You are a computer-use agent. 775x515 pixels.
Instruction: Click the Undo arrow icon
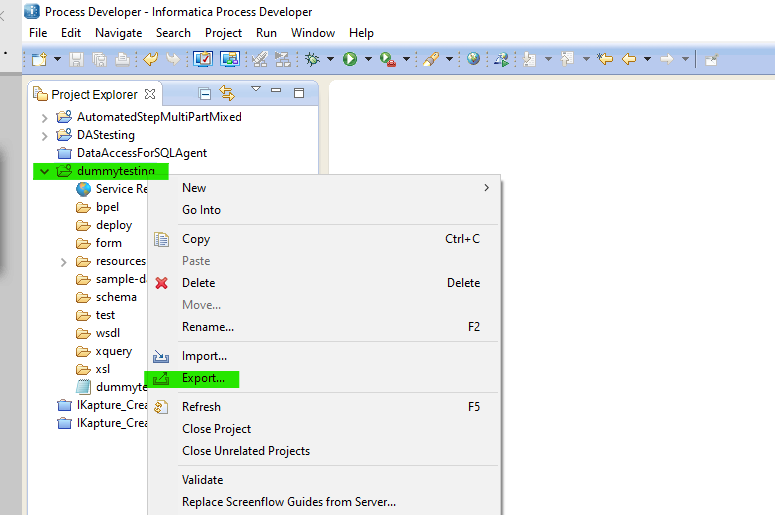pyautogui.click(x=150, y=59)
